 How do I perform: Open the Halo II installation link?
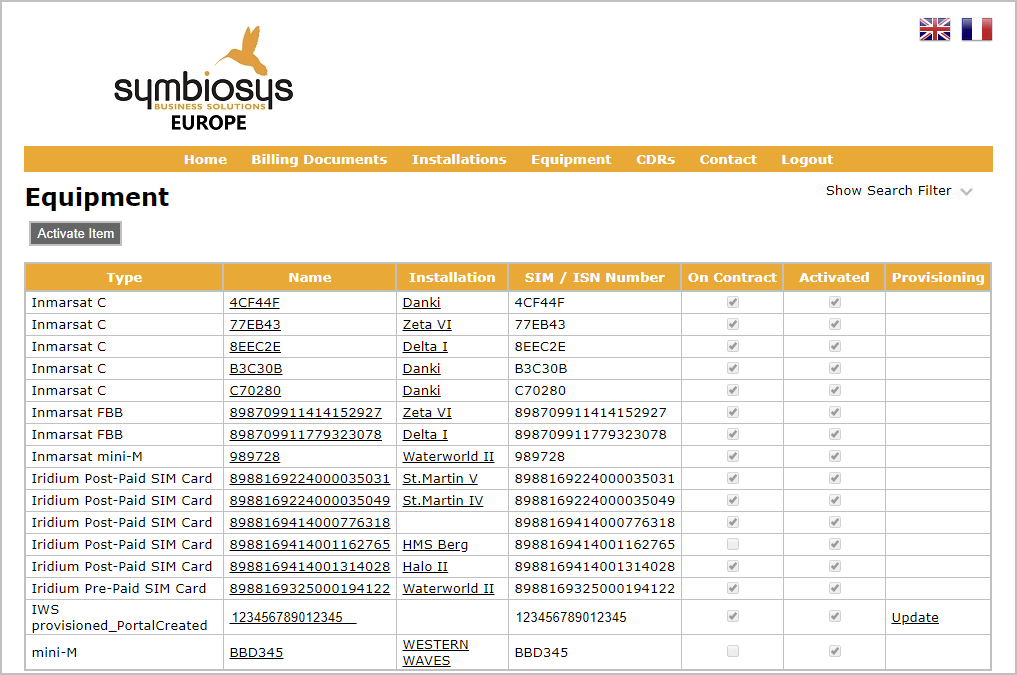tap(425, 566)
